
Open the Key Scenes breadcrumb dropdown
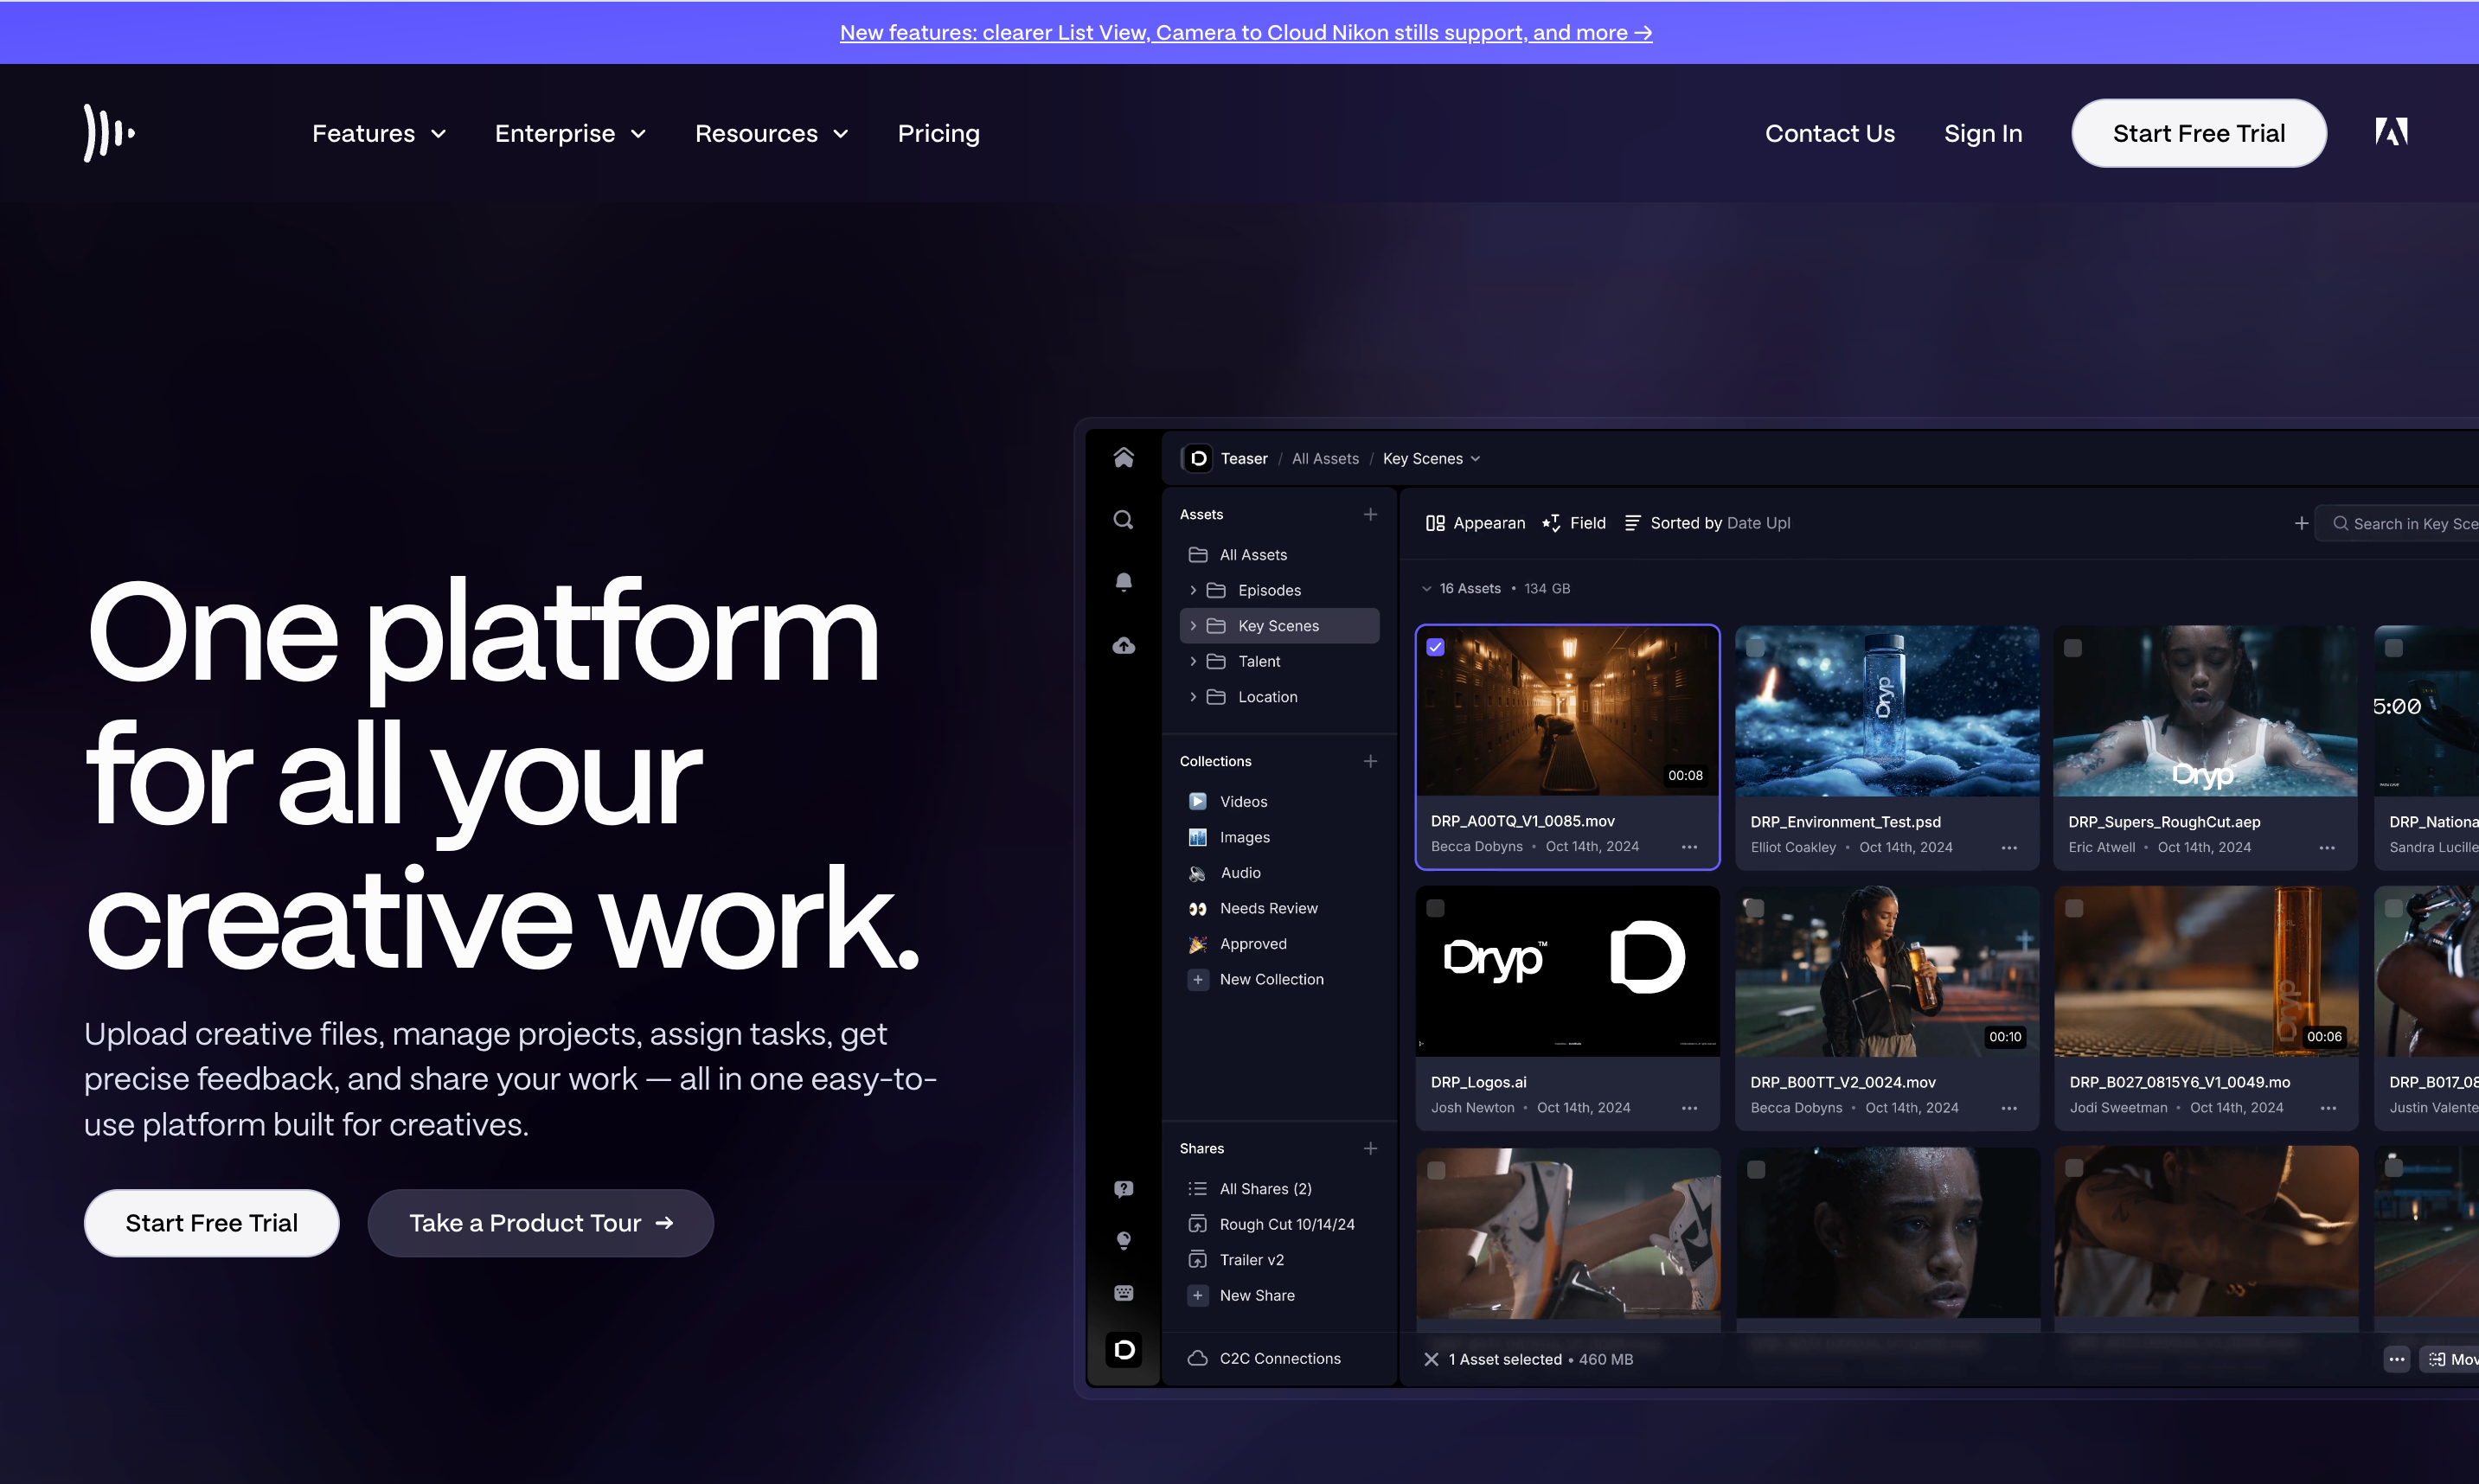tap(1477, 458)
